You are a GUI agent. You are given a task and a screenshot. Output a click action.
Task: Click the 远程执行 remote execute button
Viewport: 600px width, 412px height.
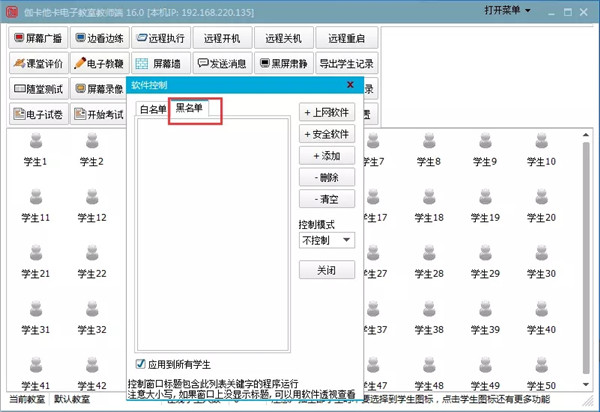(161, 38)
